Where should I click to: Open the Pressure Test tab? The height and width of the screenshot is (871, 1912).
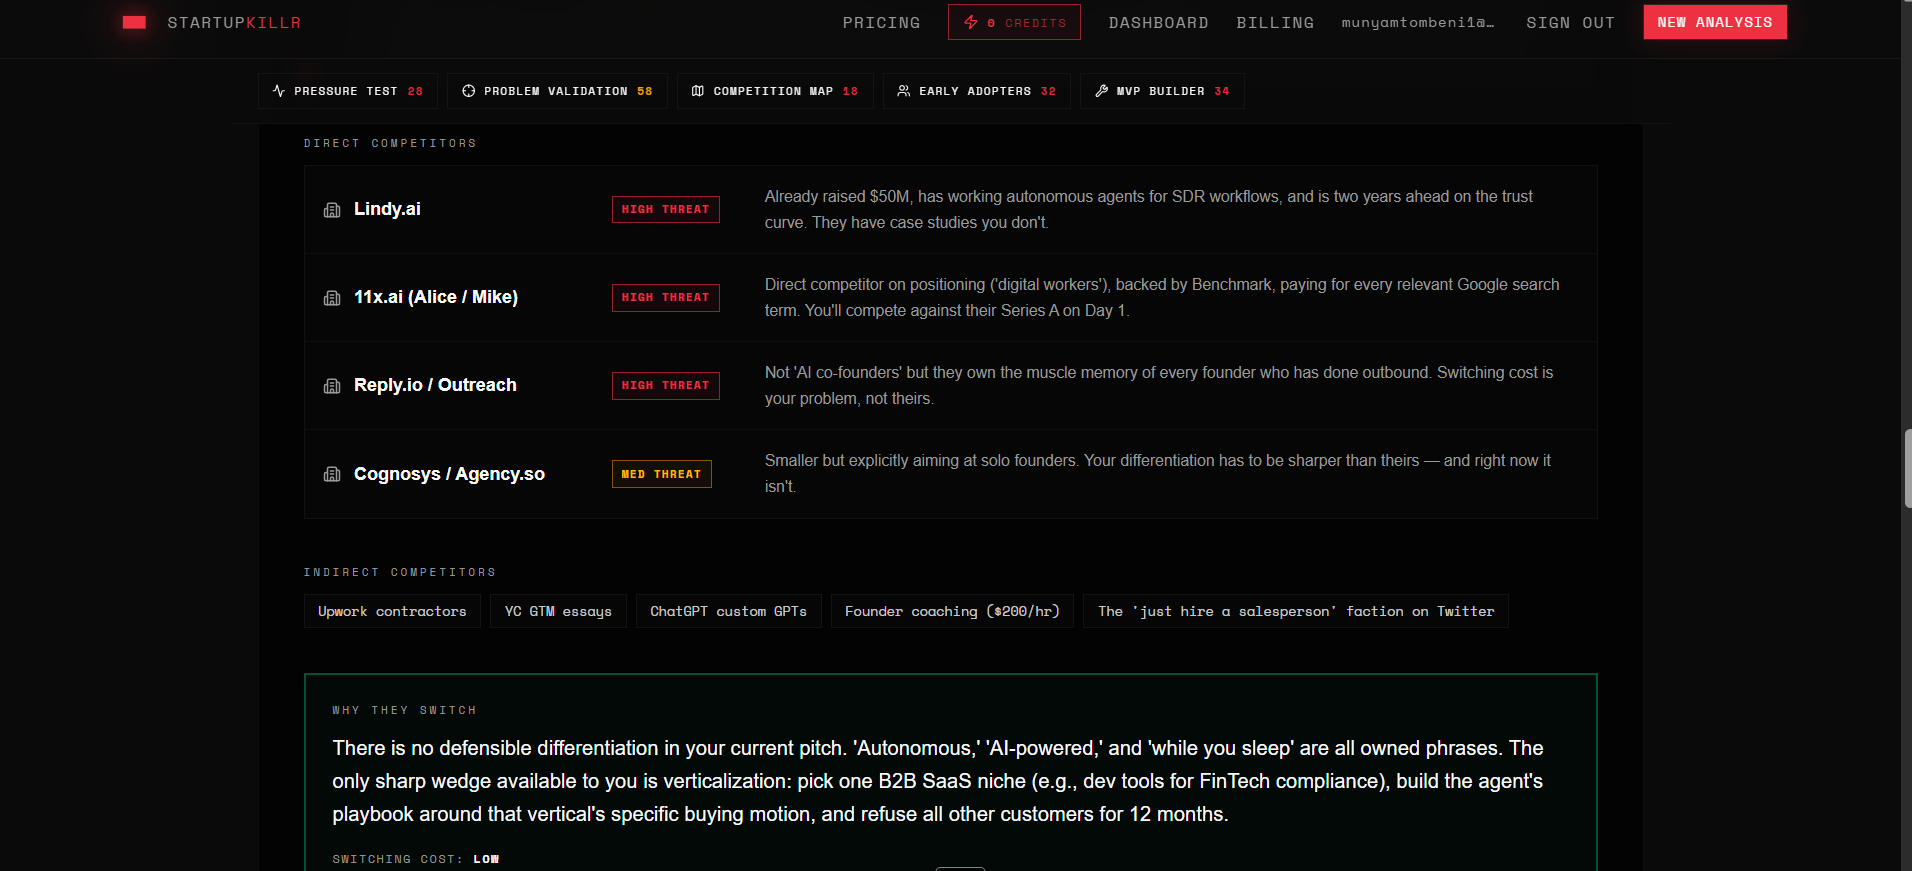348,91
